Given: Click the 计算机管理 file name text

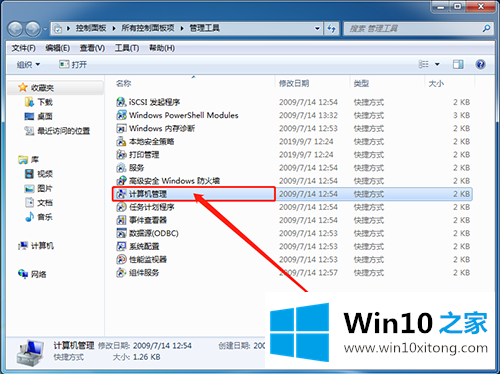Looking at the screenshot, I should click(x=148, y=194).
